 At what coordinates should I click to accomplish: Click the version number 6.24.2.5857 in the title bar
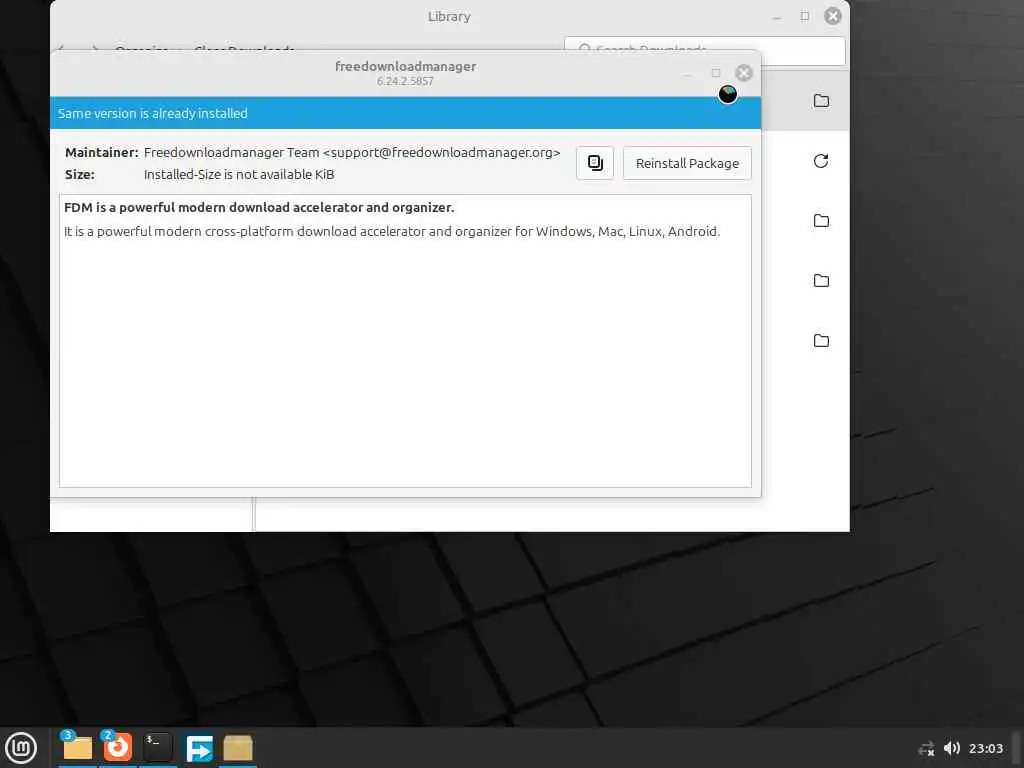(405, 82)
